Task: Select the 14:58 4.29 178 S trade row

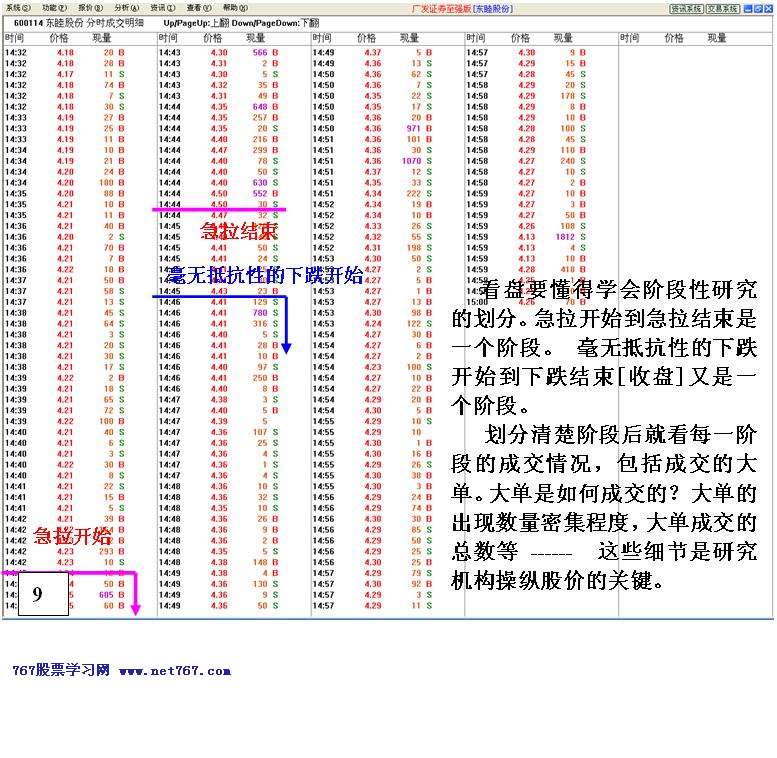Action: pyautogui.click(x=526, y=96)
